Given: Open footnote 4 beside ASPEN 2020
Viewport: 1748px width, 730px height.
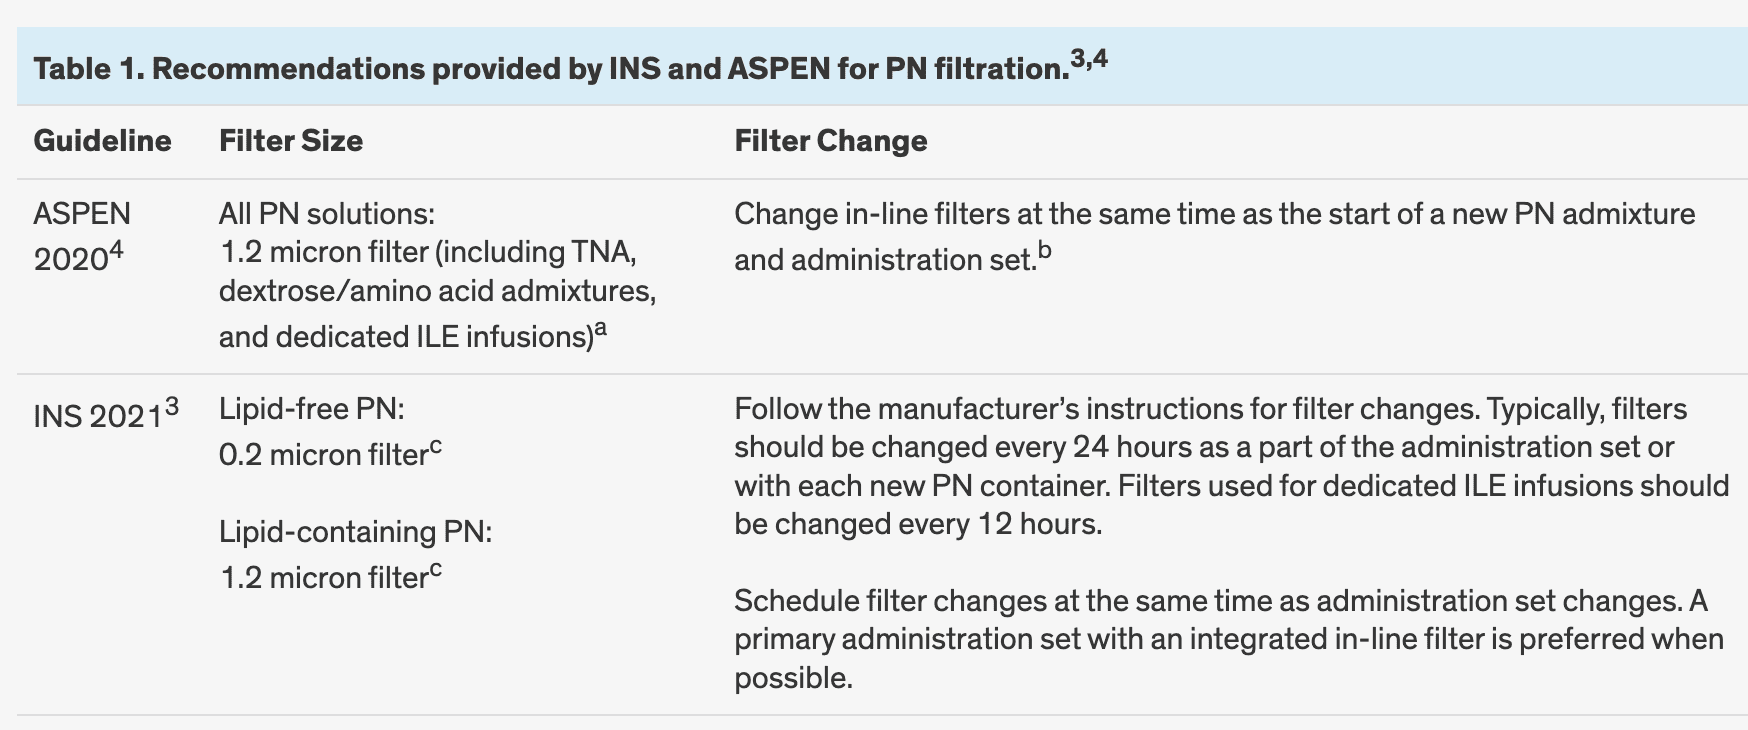Looking at the screenshot, I should (116, 250).
